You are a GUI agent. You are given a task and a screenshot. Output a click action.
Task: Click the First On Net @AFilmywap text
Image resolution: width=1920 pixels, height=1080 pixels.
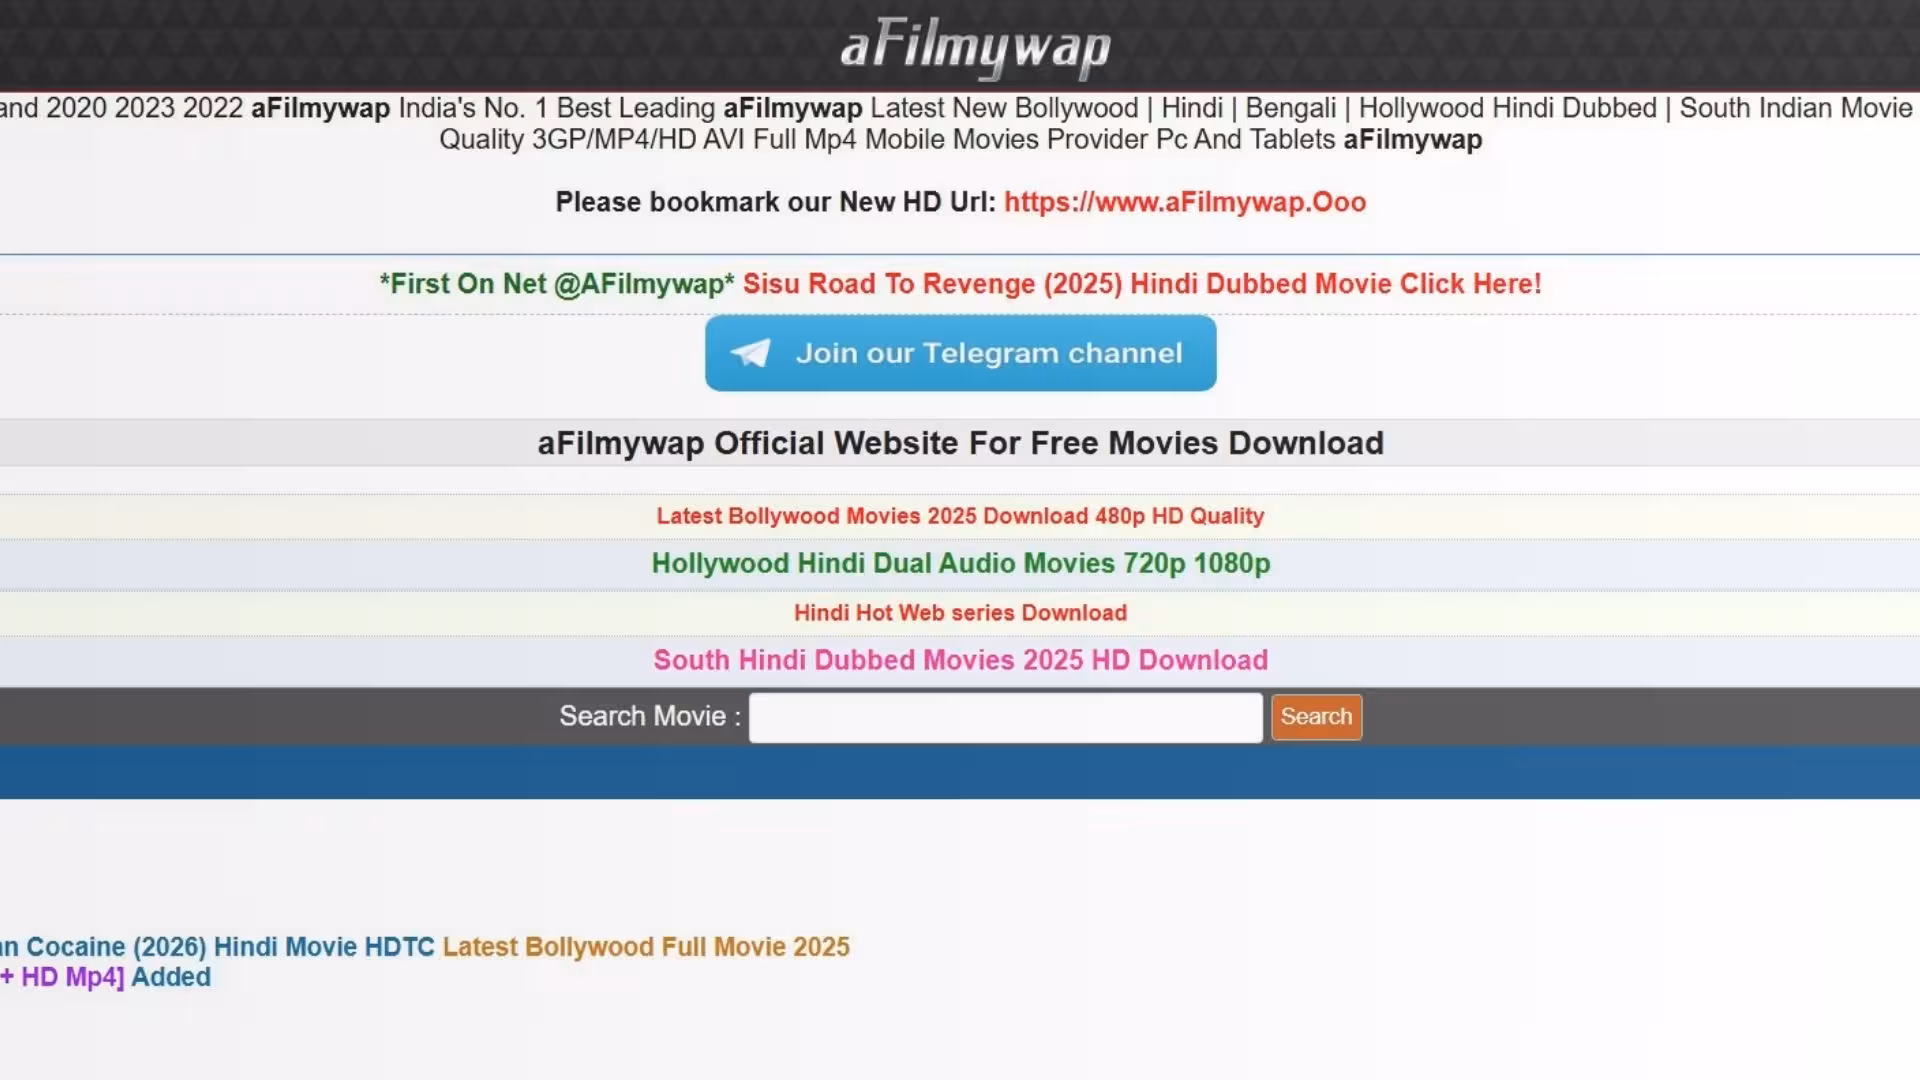click(x=556, y=284)
